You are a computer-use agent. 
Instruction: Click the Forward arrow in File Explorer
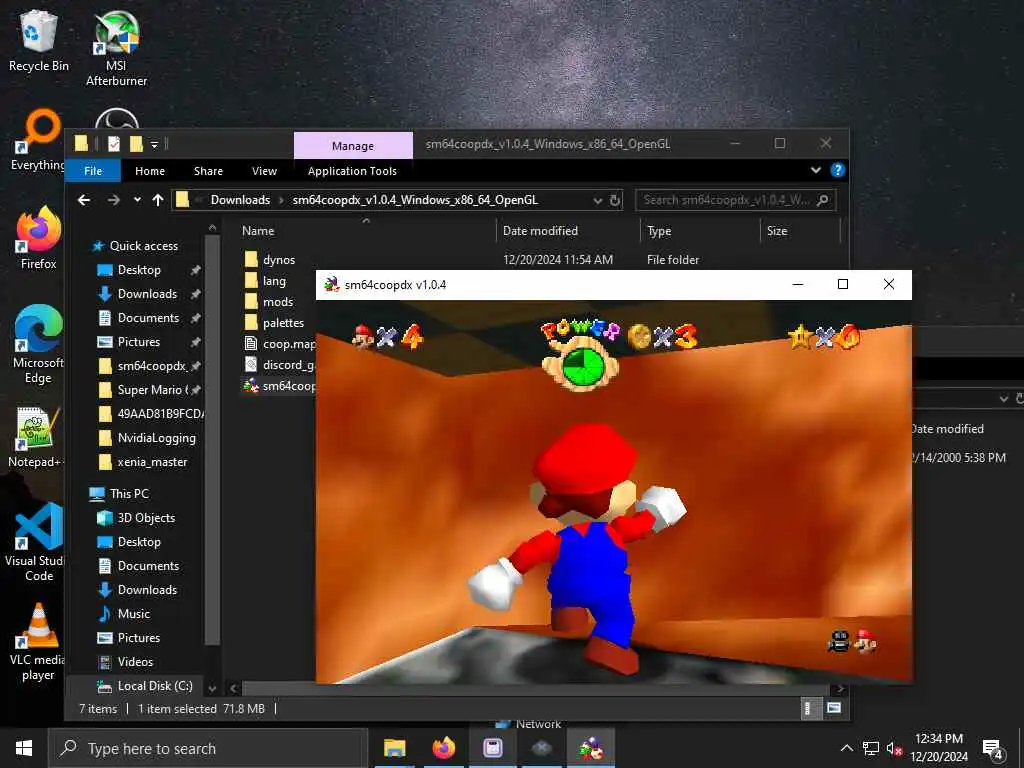point(114,200)
